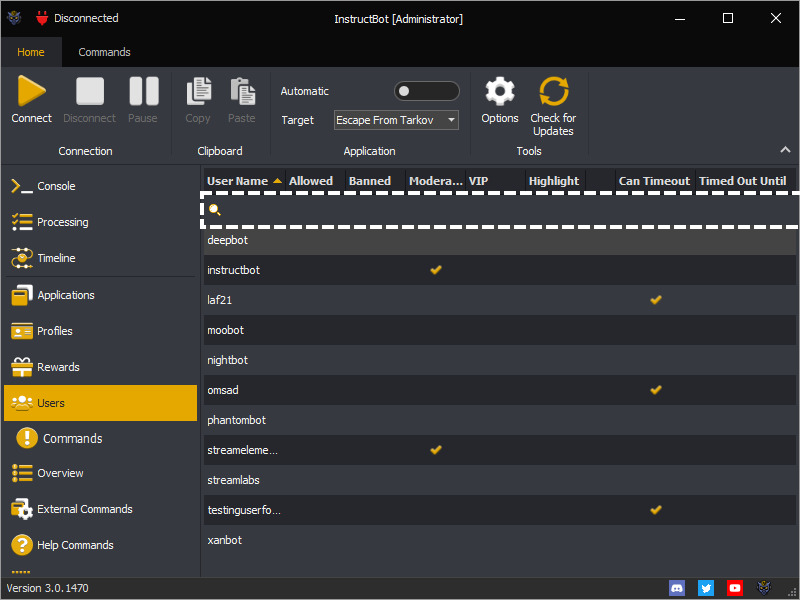Image resolution: width=804 pixels, height=600 pixels.
Task: Select the phantombot user row
Action: point(500,420)
